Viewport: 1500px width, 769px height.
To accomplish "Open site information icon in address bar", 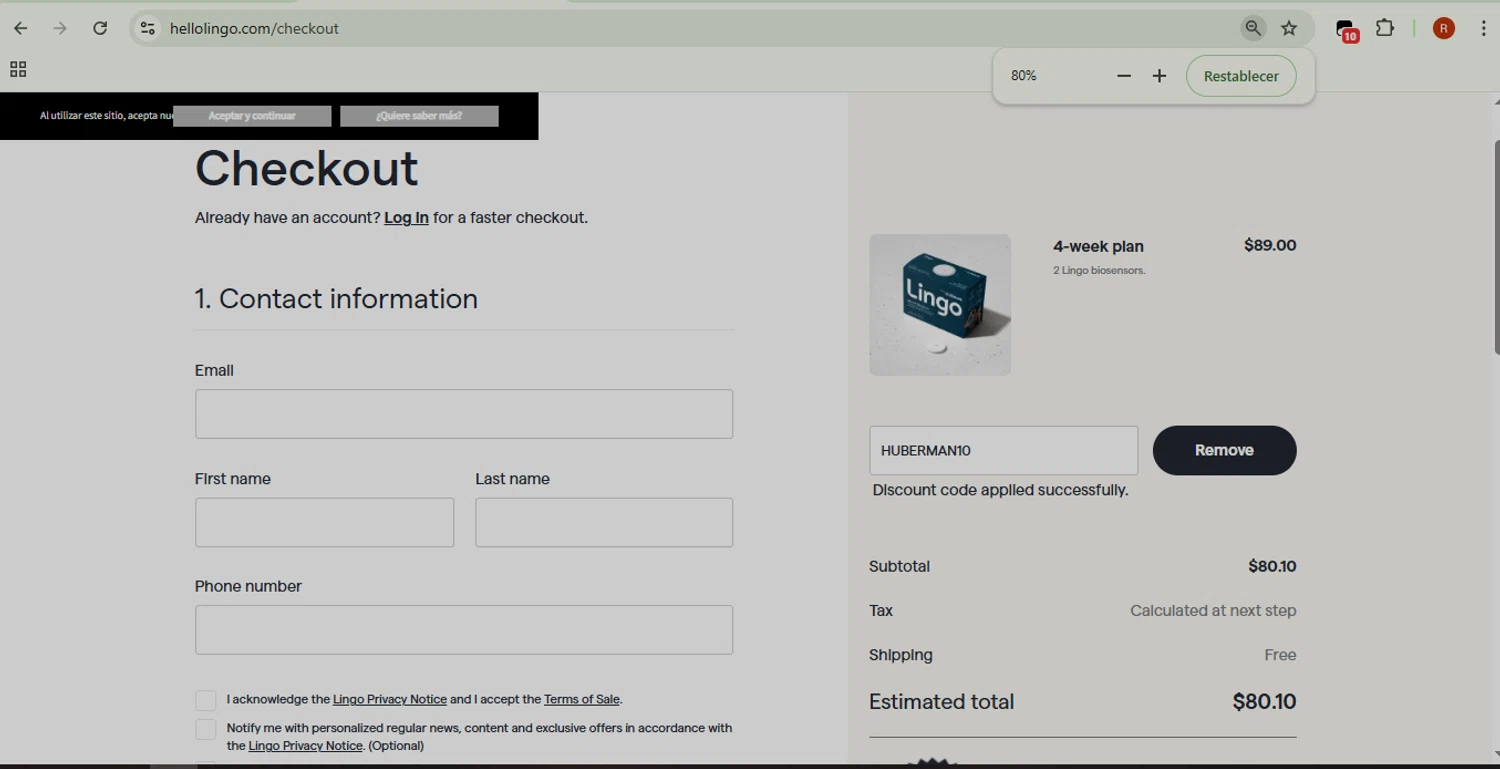I will click(x=148, y=28).
